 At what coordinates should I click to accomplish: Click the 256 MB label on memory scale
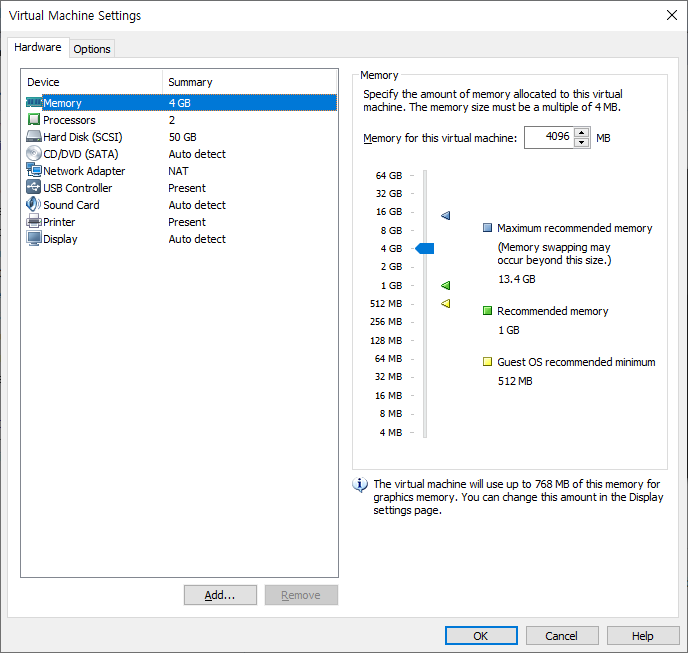tap(386, 322)
